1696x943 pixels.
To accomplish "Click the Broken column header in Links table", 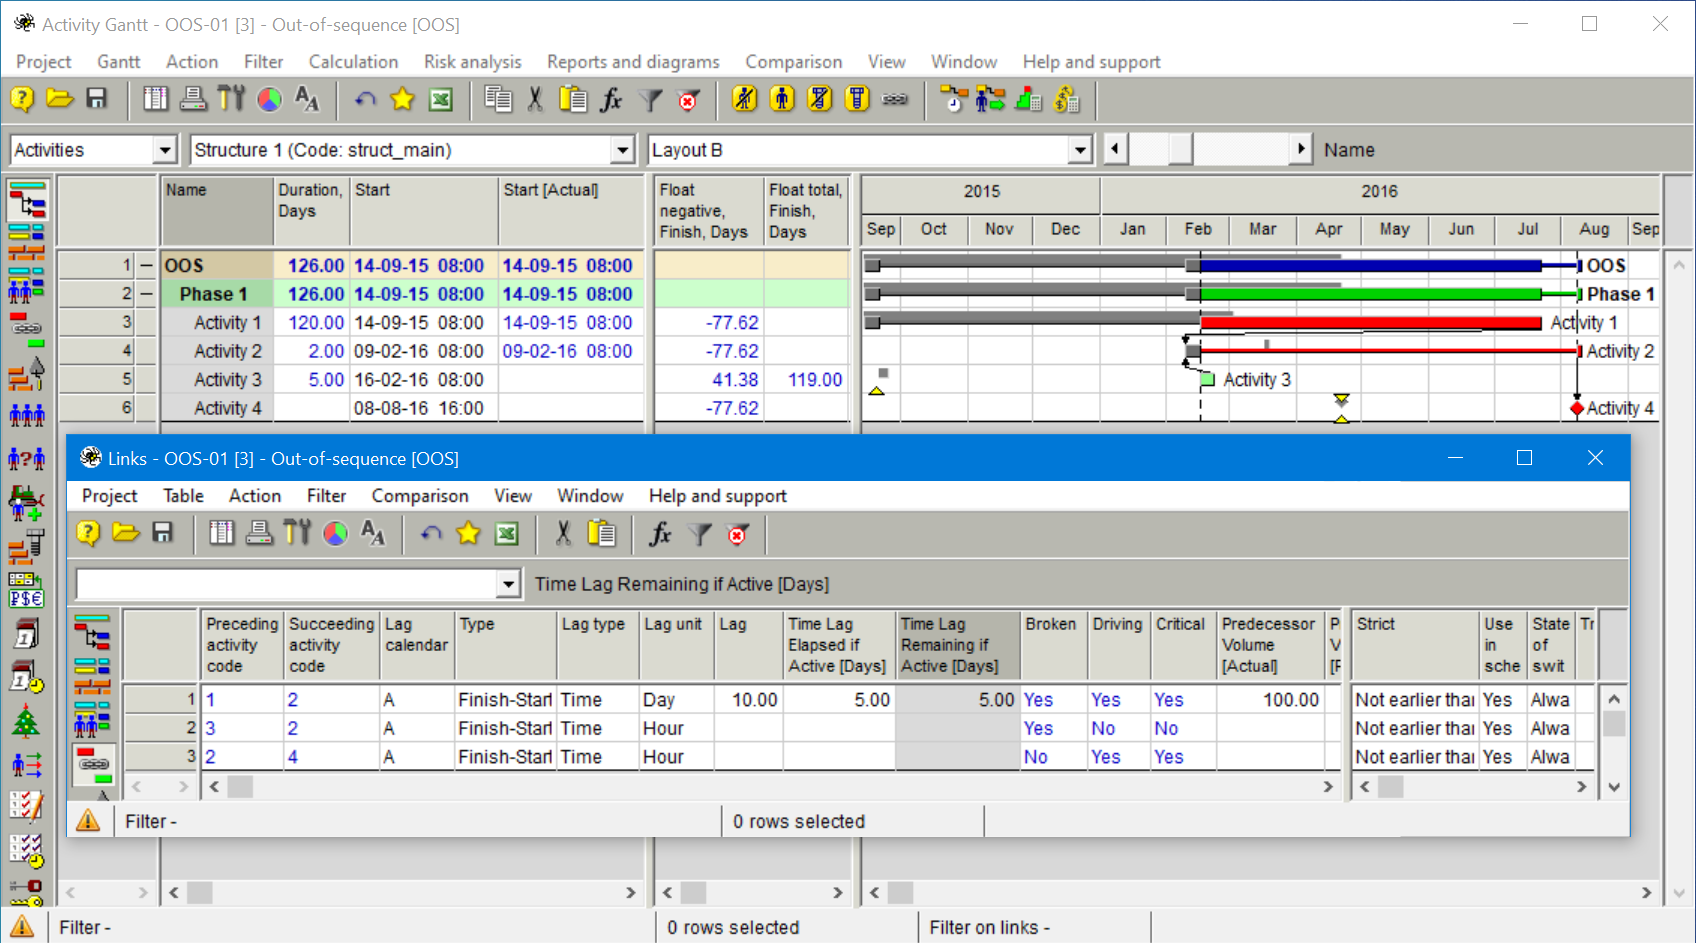I will (x=1053, y=645).
